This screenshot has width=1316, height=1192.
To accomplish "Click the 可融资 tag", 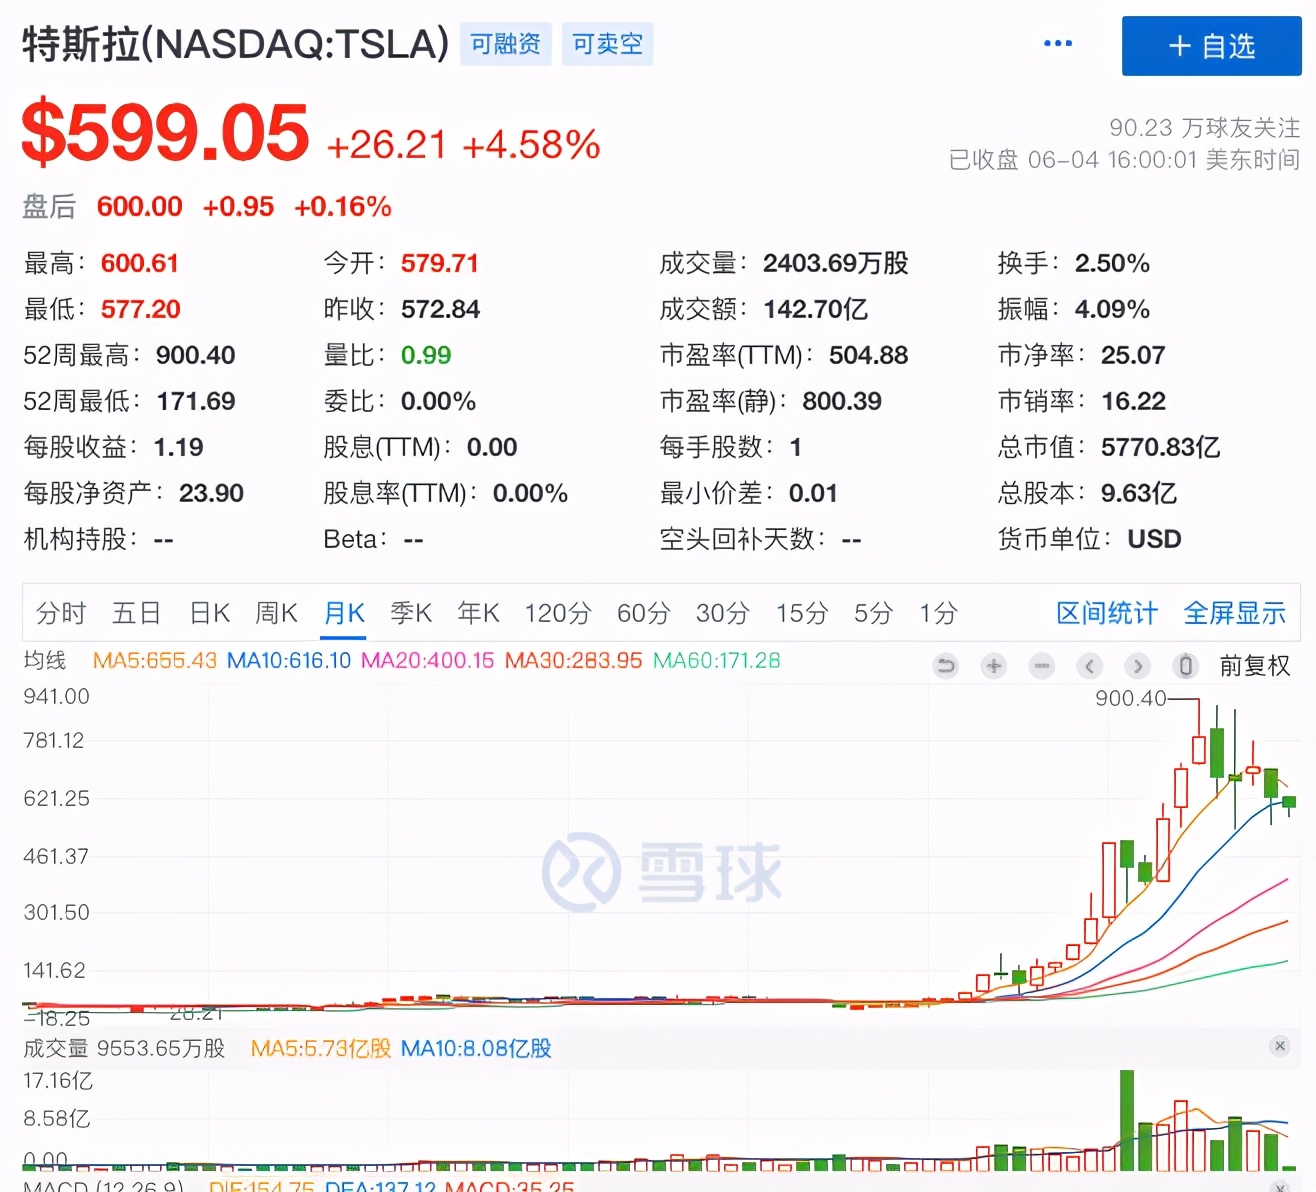I will coord(506,44).
